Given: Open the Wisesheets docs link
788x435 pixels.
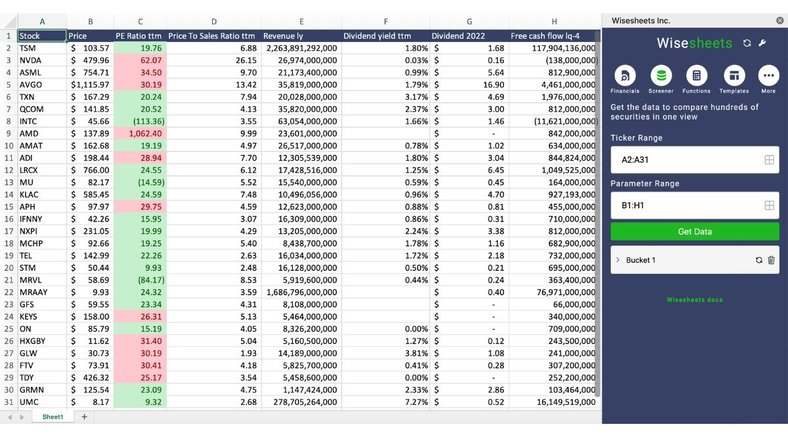Looking at the screenshot, I should pos(695,300).
